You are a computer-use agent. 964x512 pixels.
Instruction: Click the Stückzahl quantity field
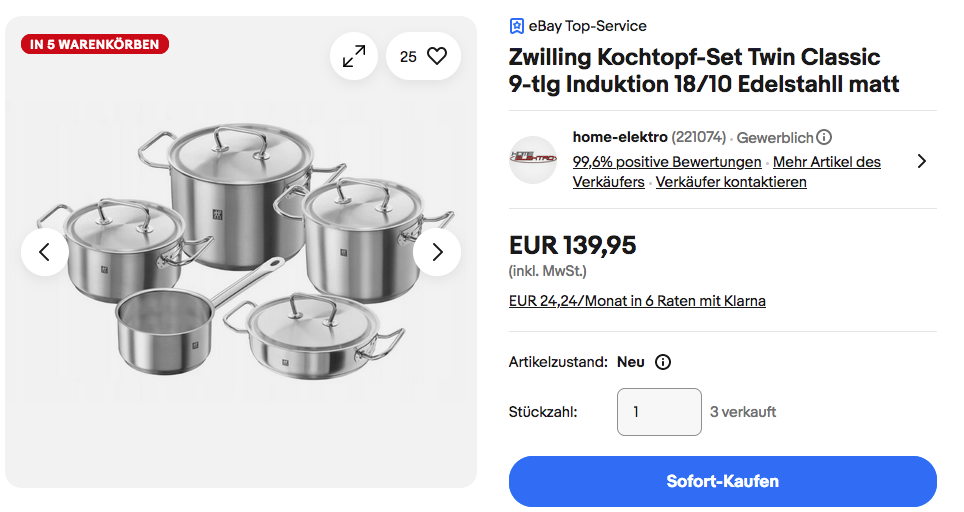coord(659,412)
